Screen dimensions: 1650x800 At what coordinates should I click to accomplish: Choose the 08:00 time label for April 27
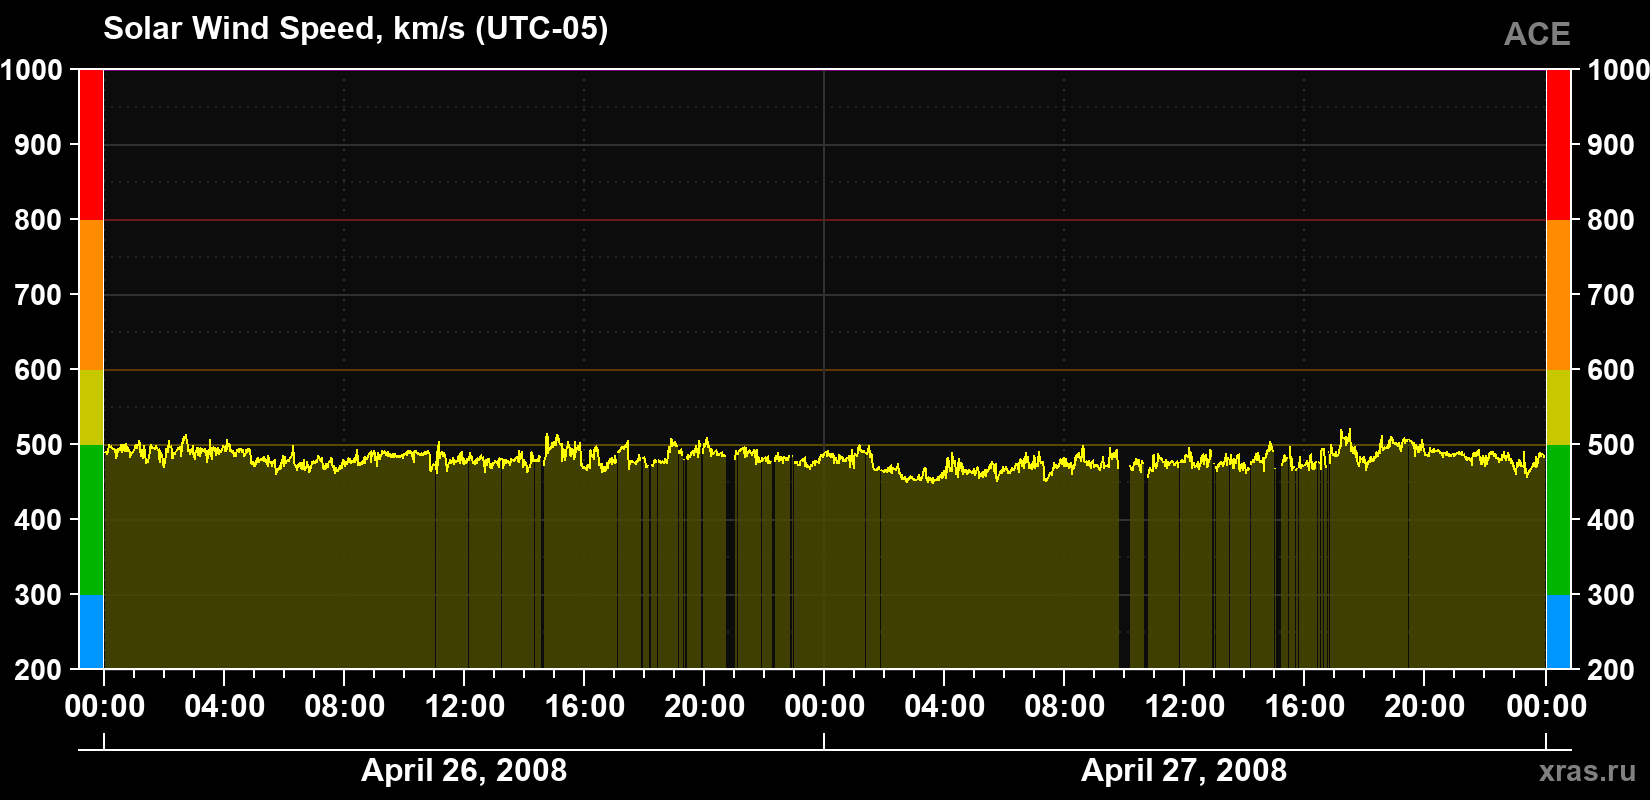(x=1064, y=707)
